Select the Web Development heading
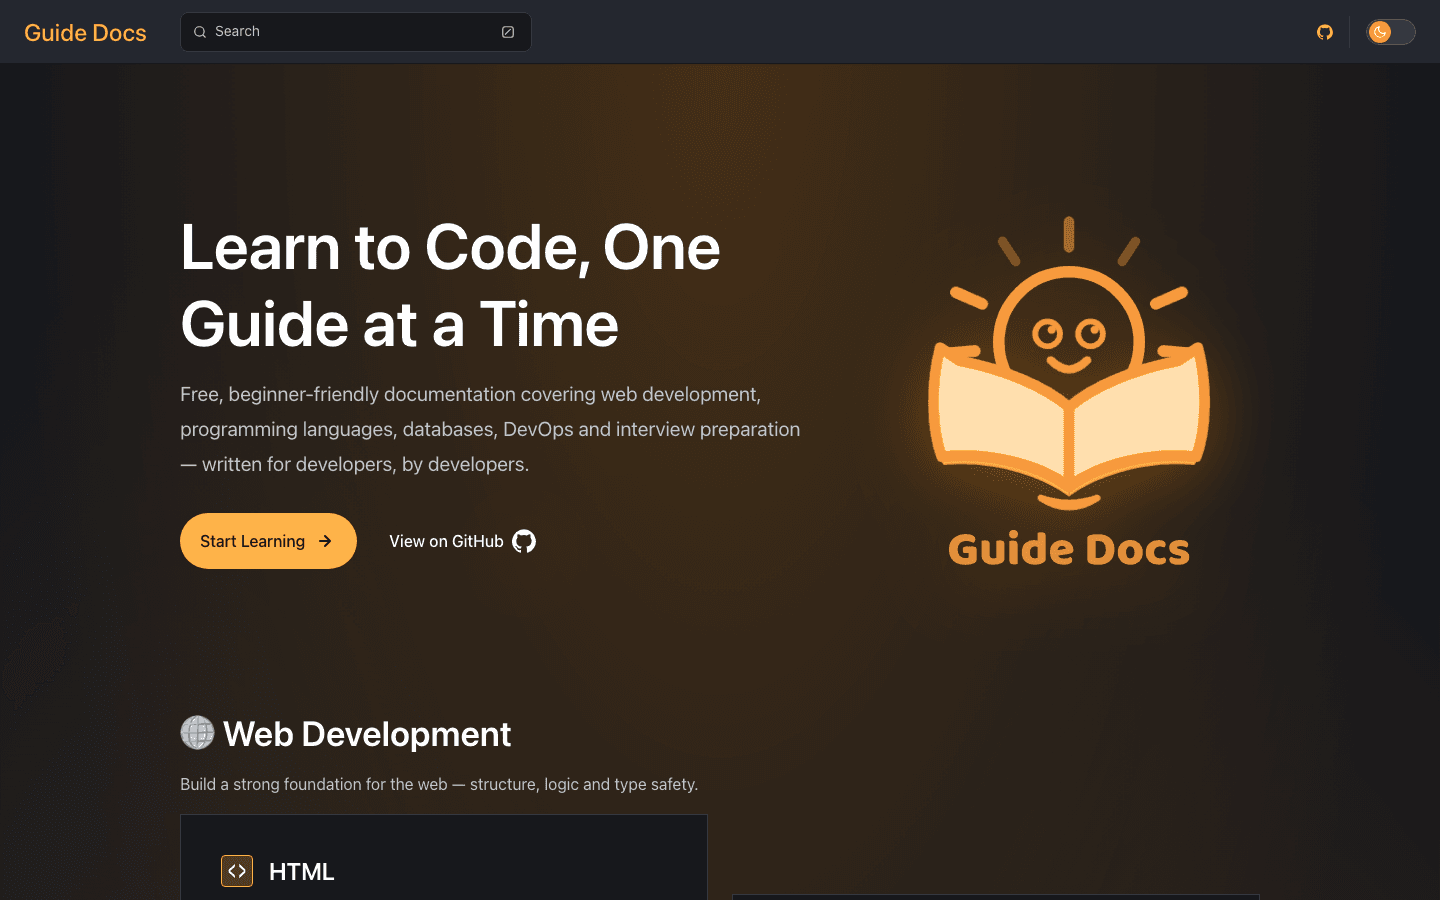 [x=346, y=734]
